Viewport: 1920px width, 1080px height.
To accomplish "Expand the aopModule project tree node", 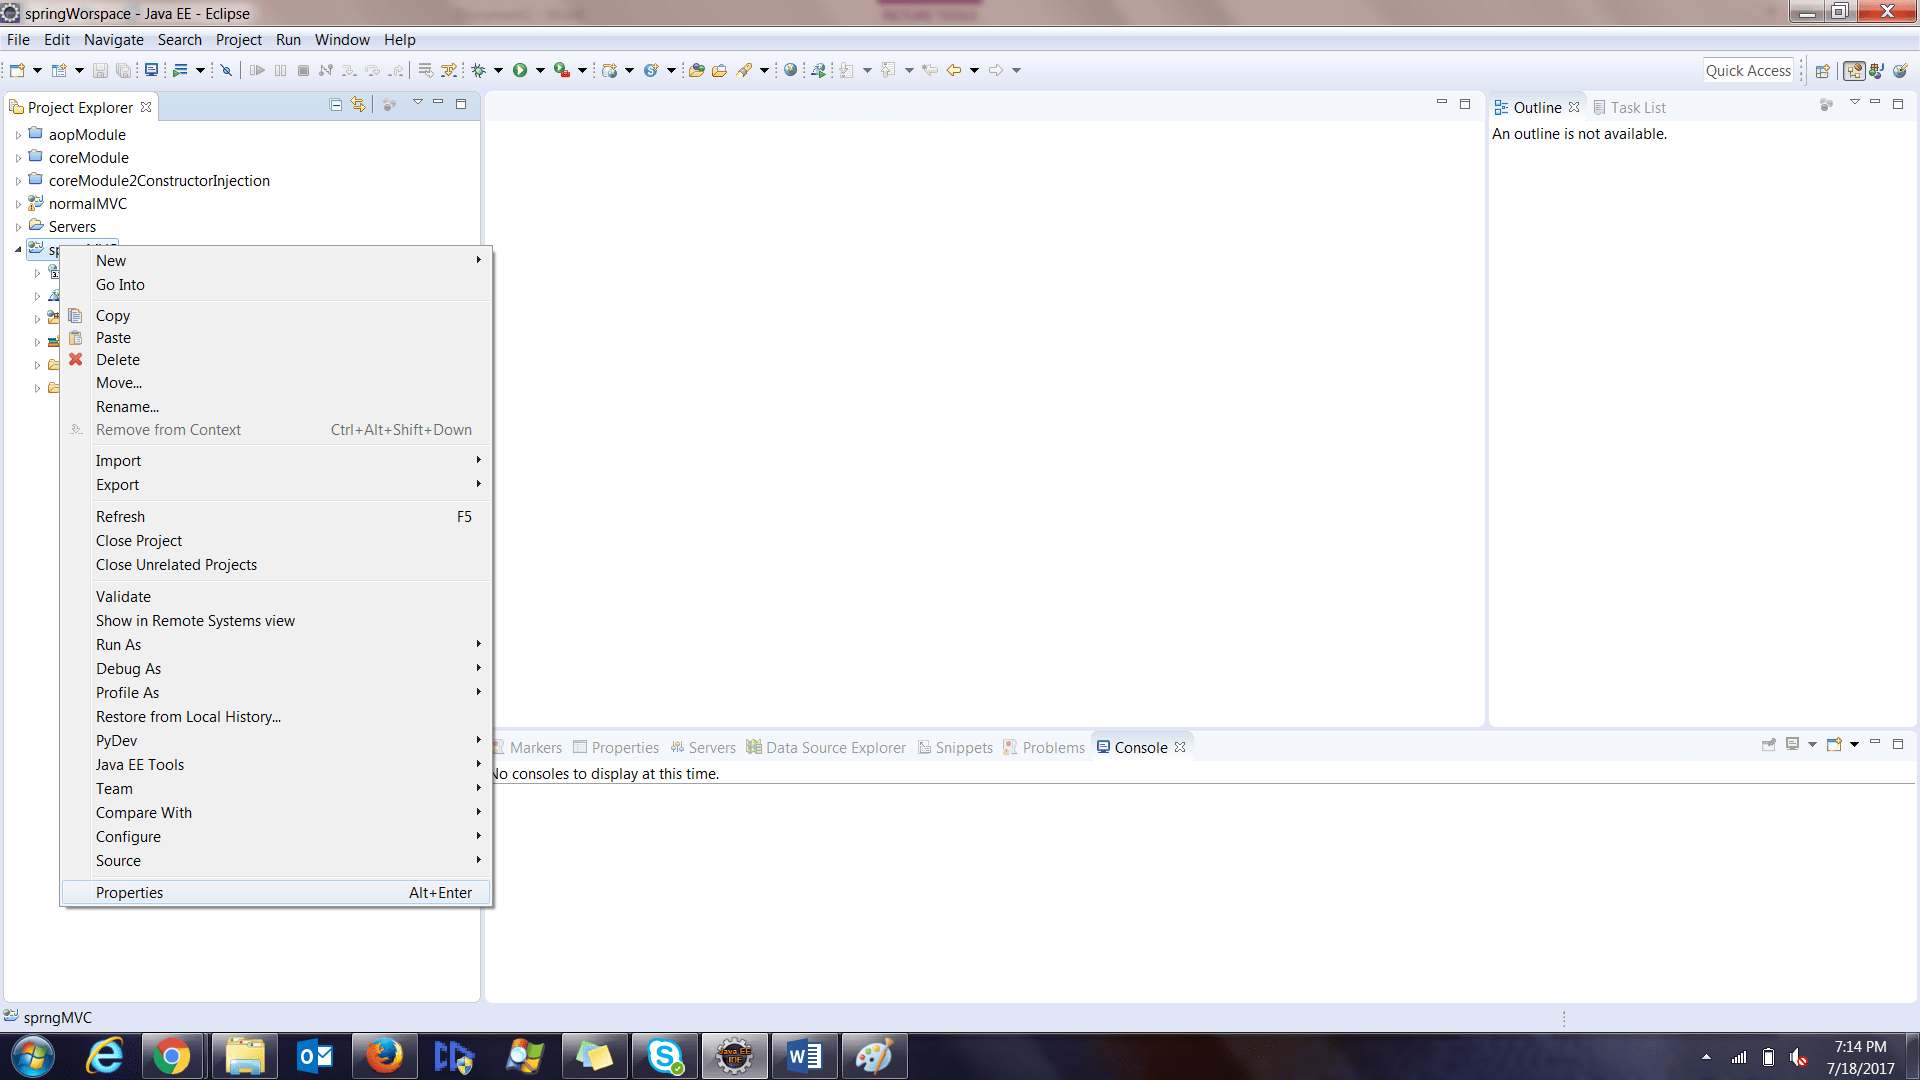I will click(x=18, y=135).
